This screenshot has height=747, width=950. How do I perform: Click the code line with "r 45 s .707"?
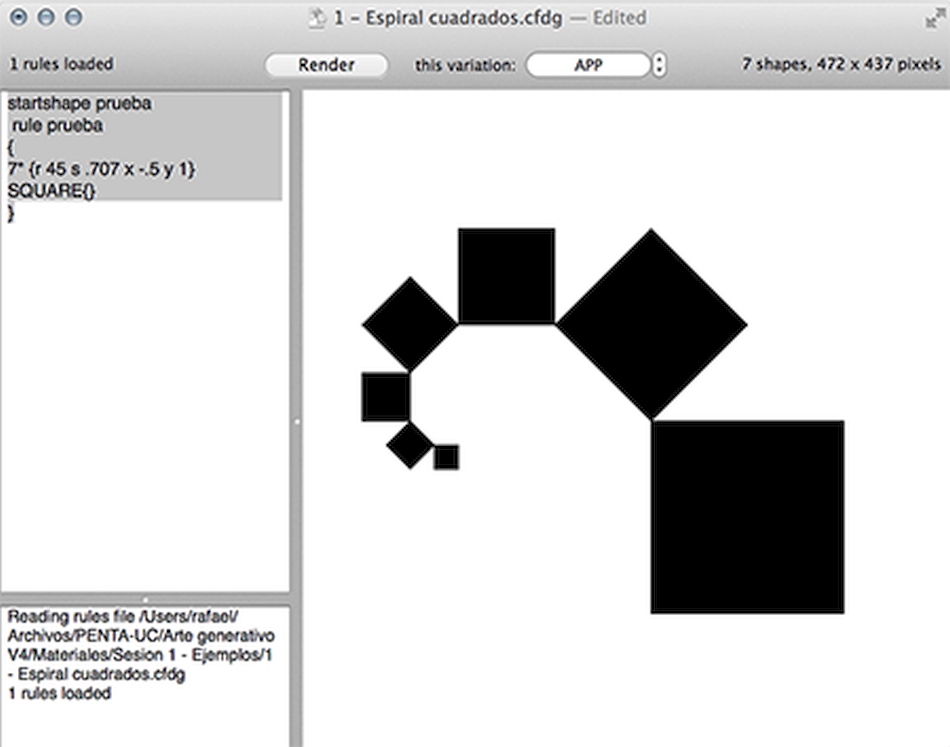point(101,169)
